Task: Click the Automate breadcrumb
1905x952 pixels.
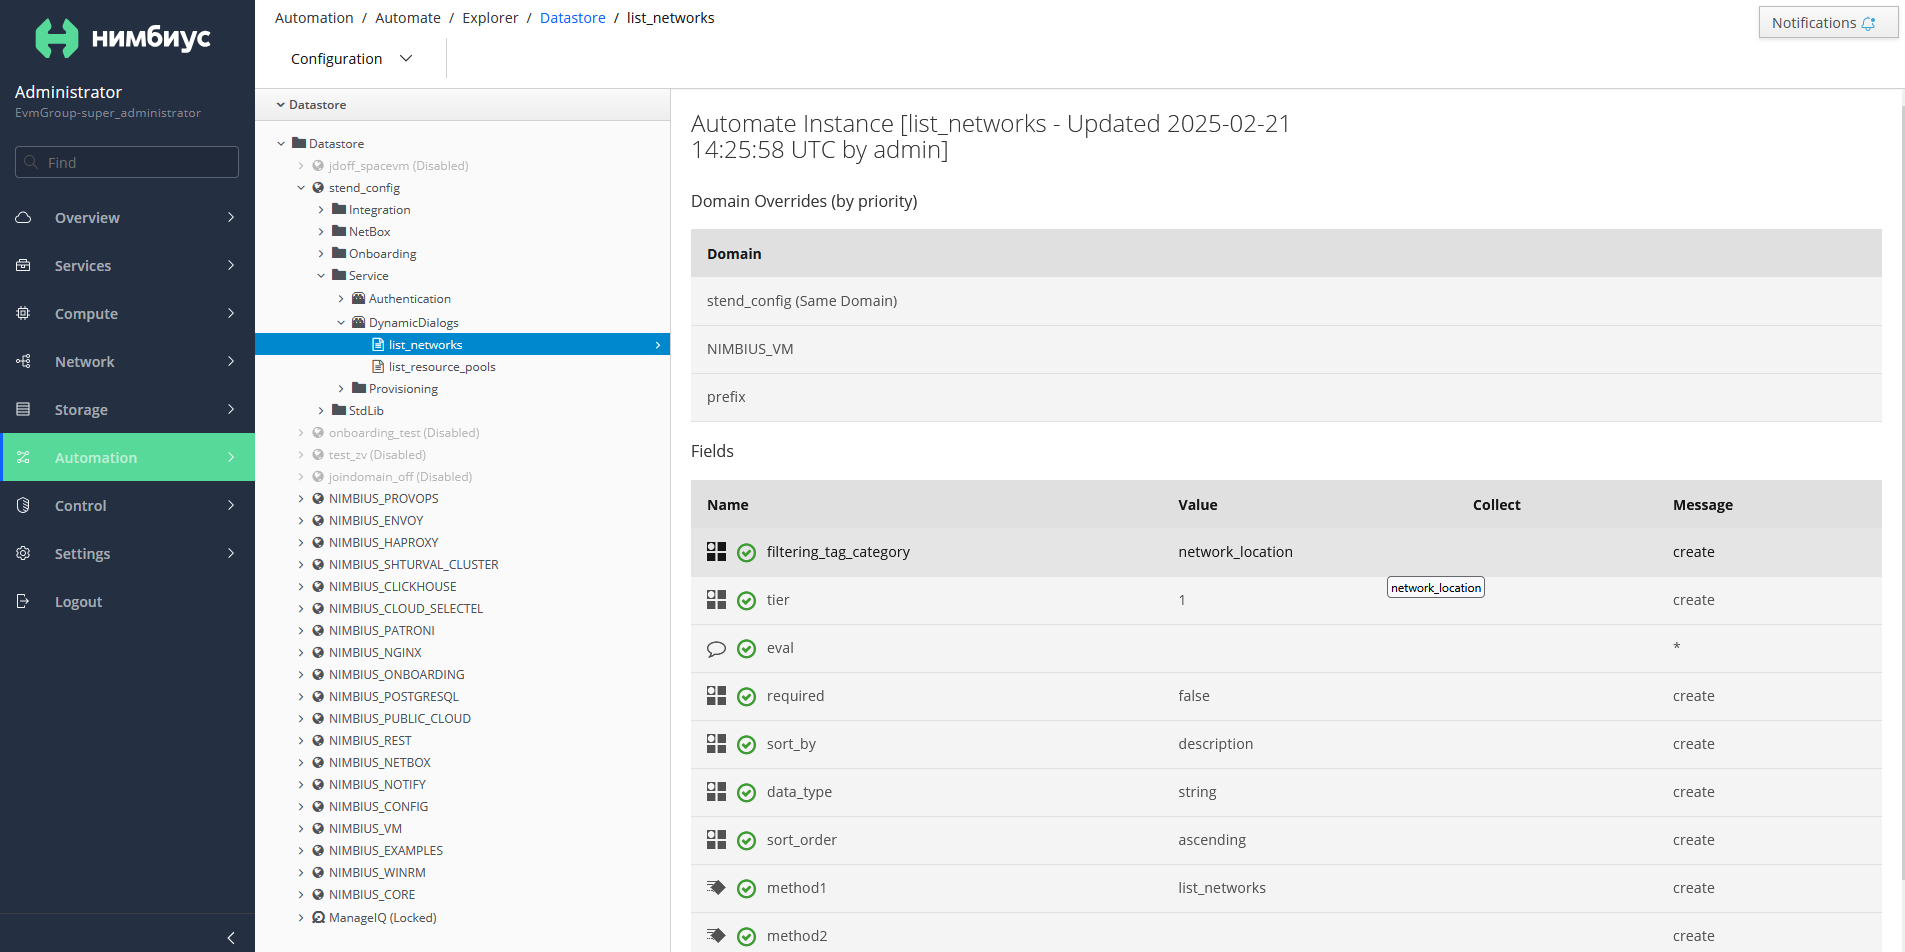Action: (x=408, y=18)
